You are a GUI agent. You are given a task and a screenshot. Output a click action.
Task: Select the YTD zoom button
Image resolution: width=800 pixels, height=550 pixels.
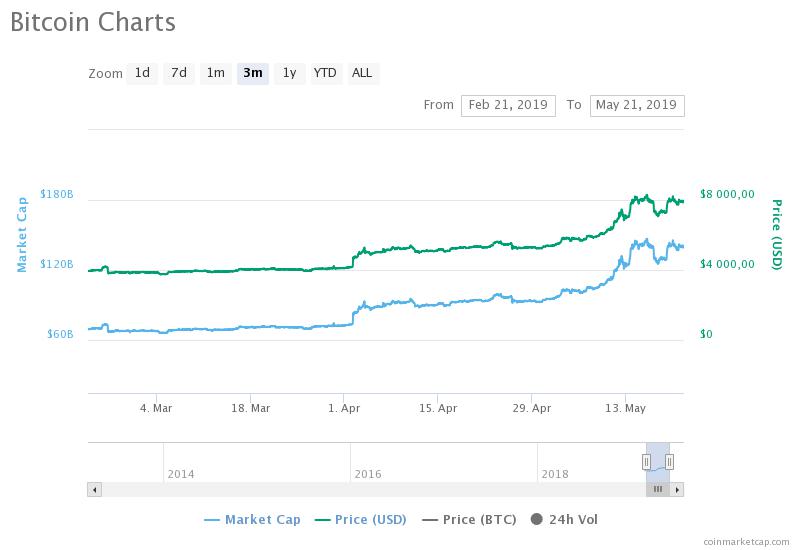click(x=325, y=73)
